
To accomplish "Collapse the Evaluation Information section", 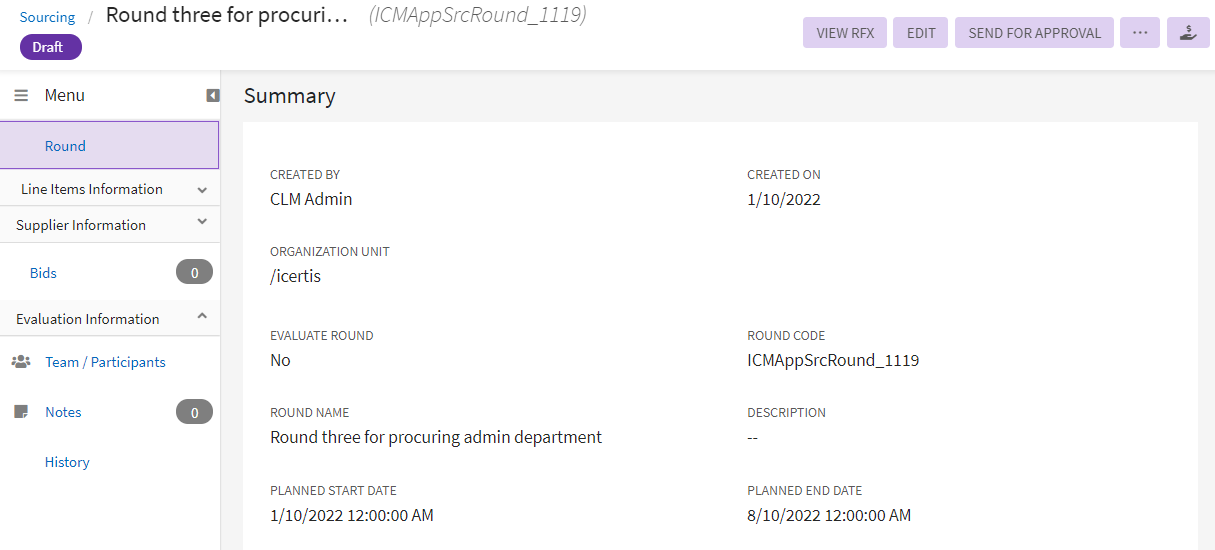I will pyautogui.click(x=202, y=316).
